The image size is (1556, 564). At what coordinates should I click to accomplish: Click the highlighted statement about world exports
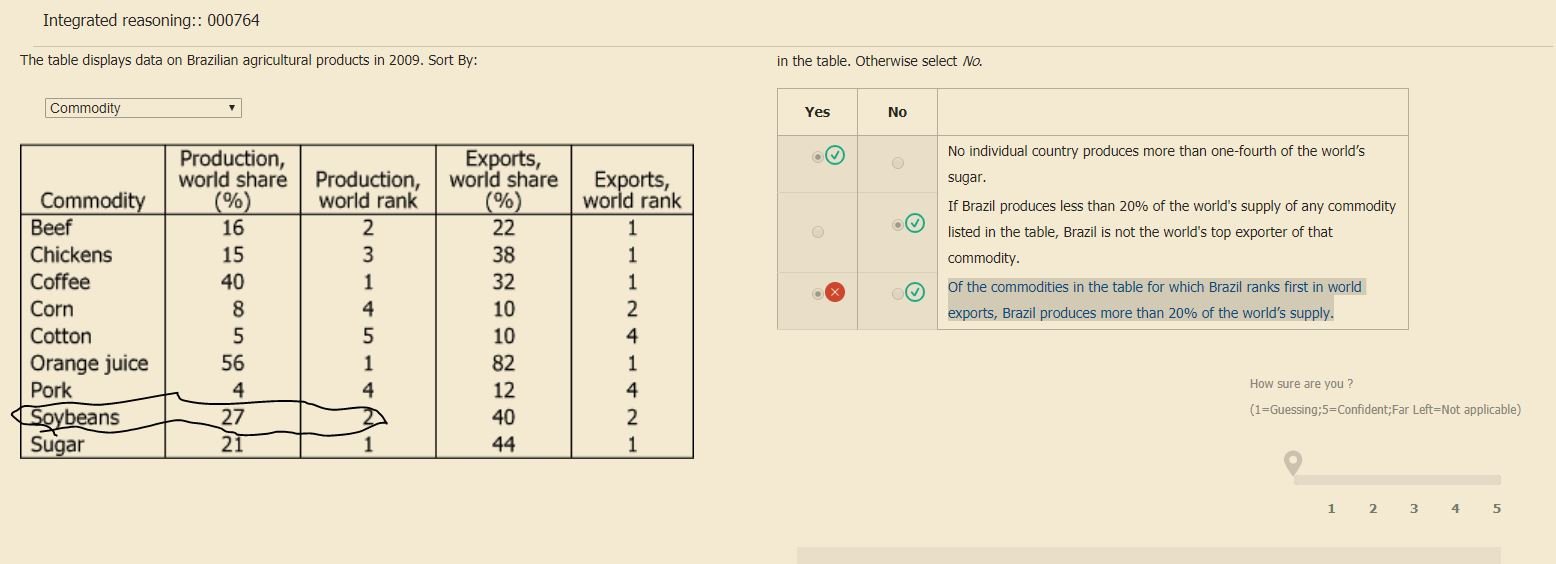click(1154, 300)
